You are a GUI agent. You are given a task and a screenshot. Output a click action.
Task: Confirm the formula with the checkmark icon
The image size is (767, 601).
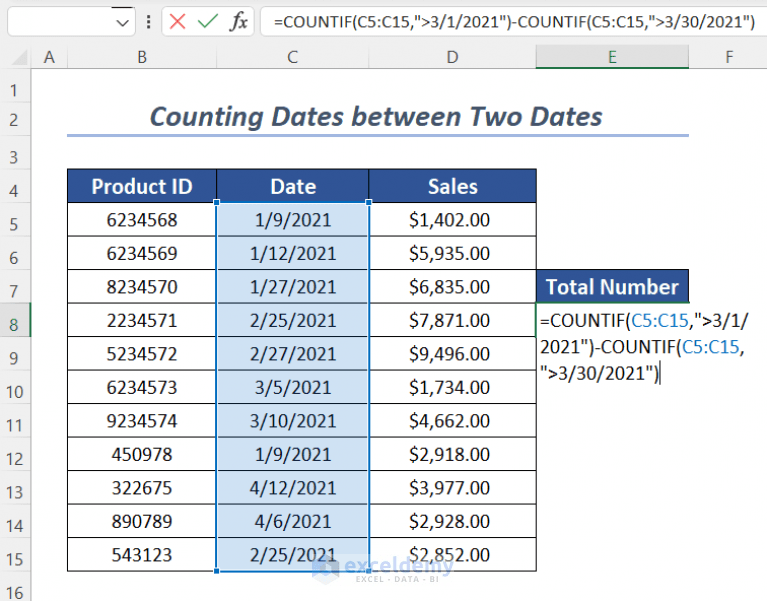pos(208,22)
